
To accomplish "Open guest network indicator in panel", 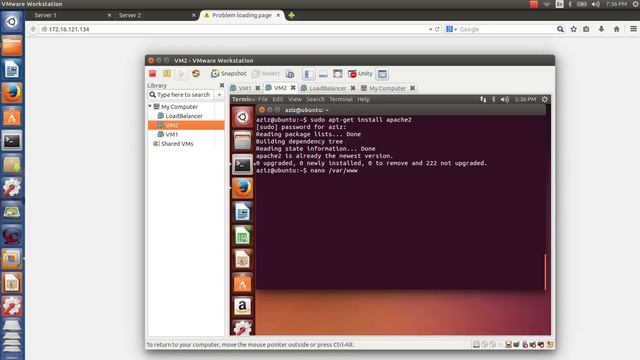I will pos(483,99).
